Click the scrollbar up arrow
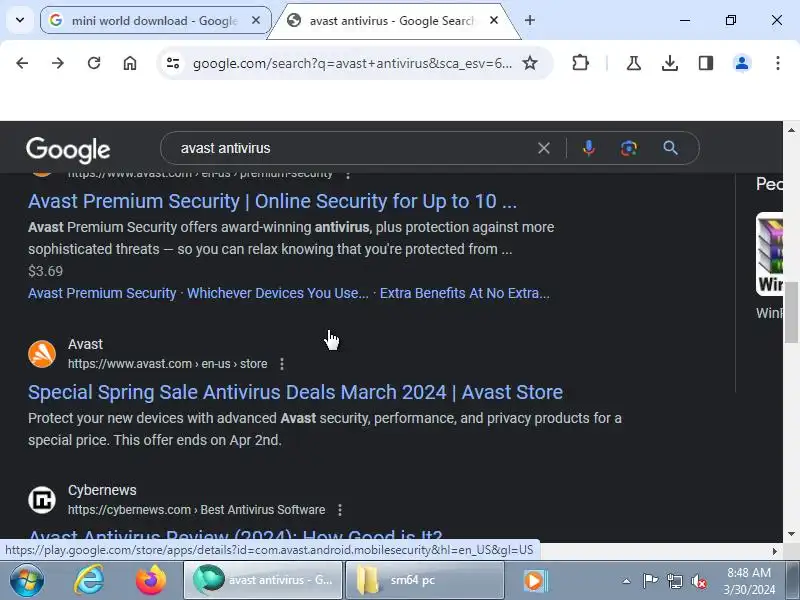The height and width of the screenshot is (600, 800). coord(791,130)
